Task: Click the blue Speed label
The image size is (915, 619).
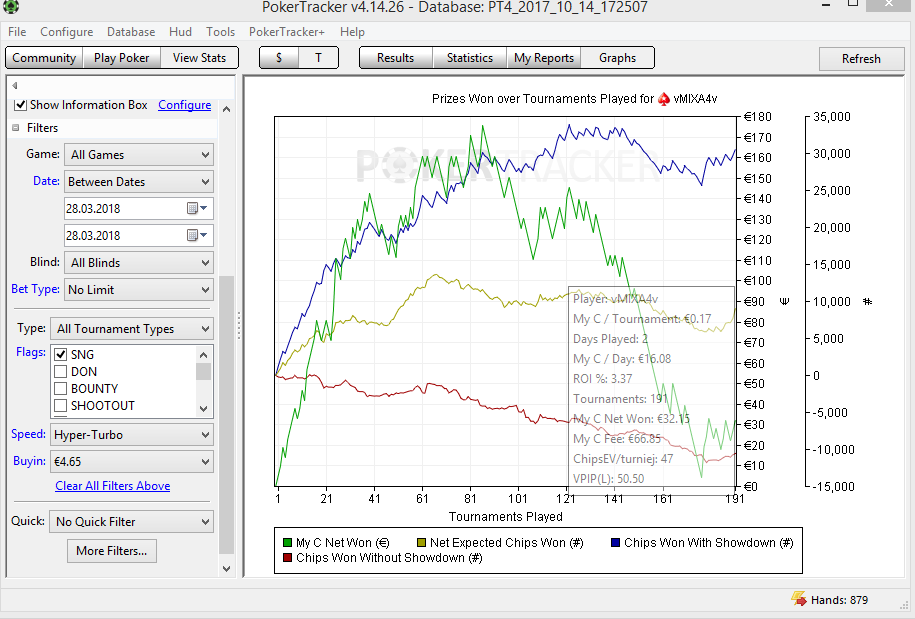Action: coord(29,434)
